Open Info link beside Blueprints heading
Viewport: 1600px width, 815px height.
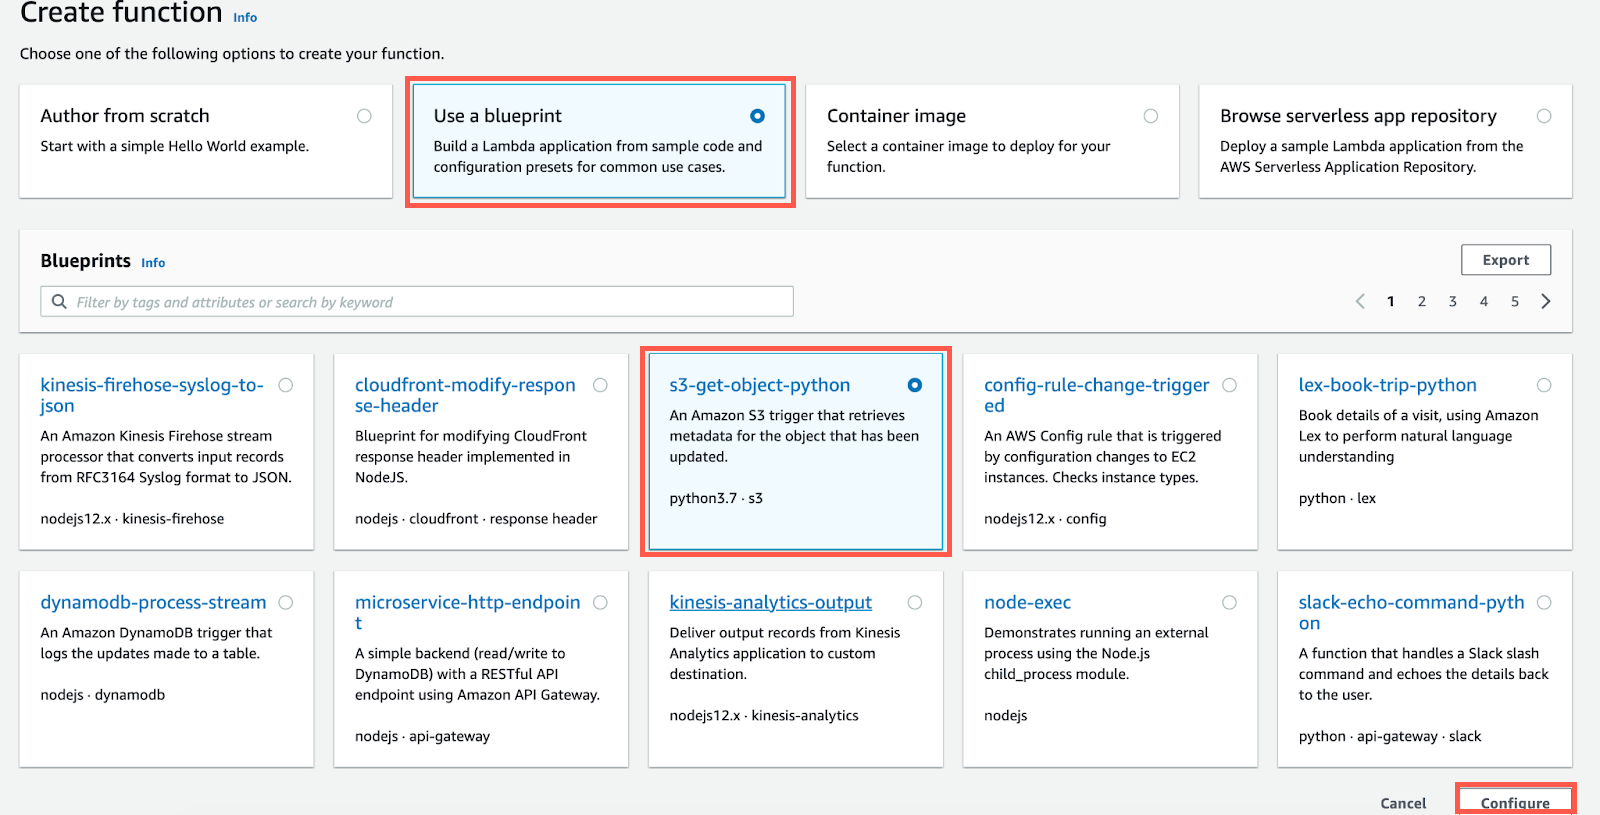point(153,263)
